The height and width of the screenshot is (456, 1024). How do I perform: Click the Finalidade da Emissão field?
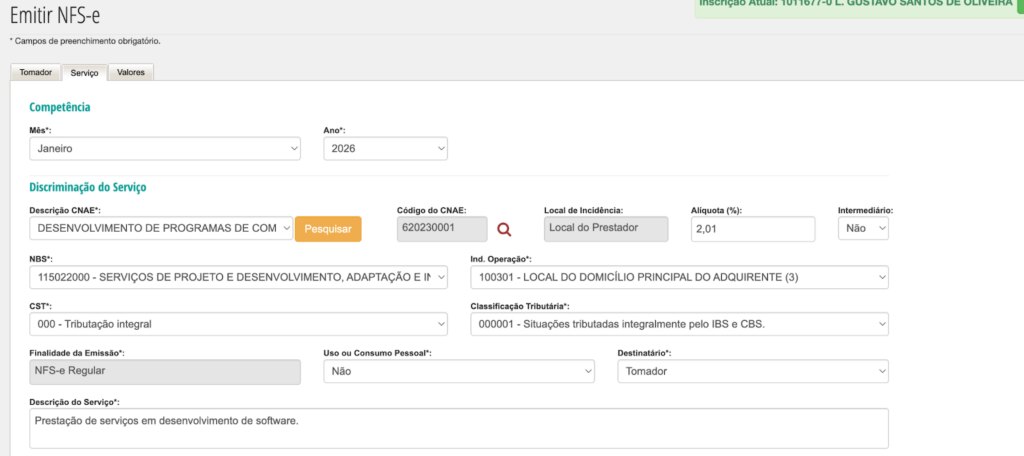(165, 371)
